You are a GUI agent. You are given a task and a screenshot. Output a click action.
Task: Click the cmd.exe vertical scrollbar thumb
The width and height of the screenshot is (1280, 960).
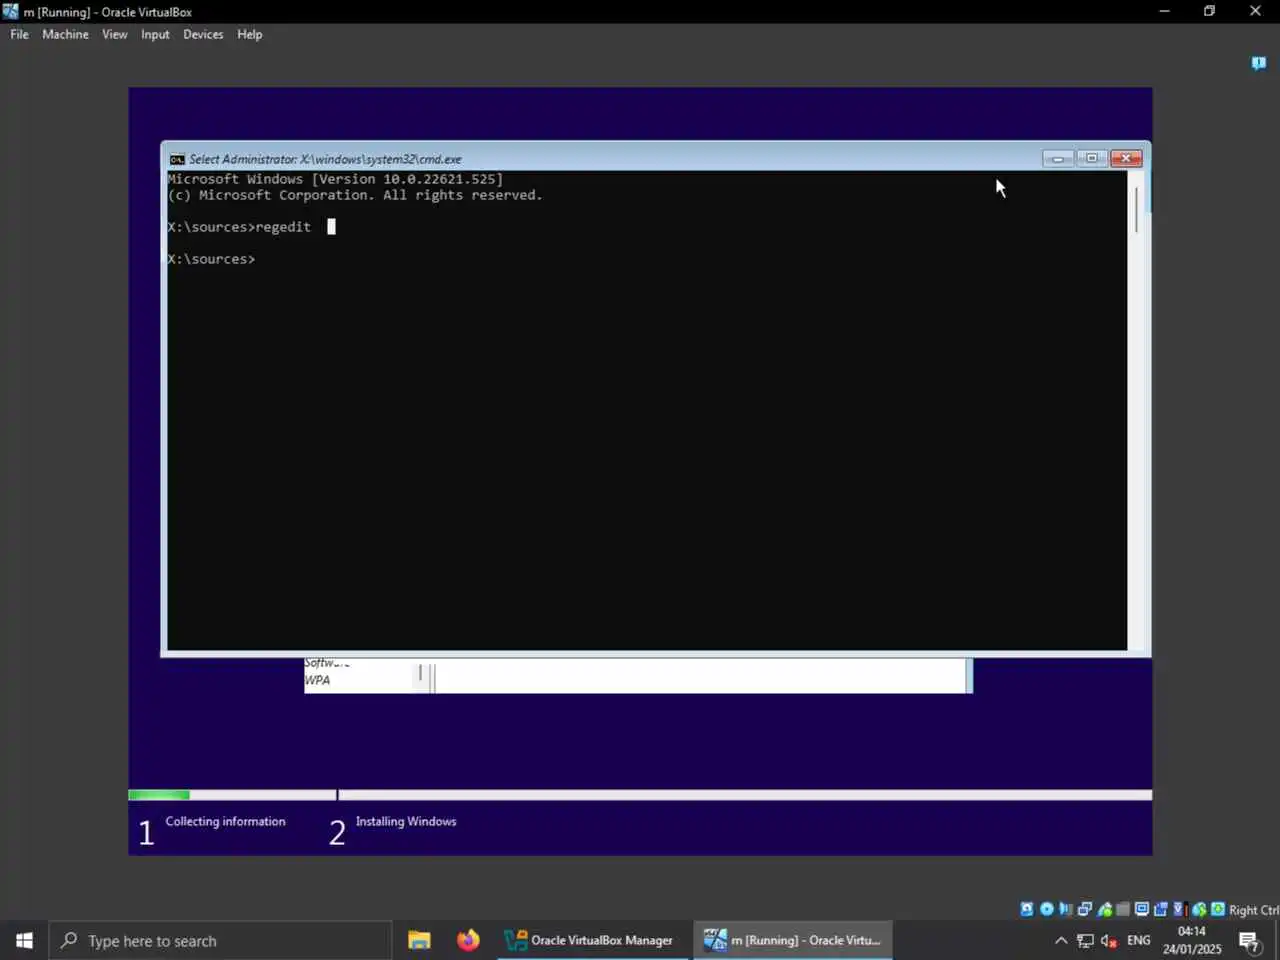[x=1136, y=210]
